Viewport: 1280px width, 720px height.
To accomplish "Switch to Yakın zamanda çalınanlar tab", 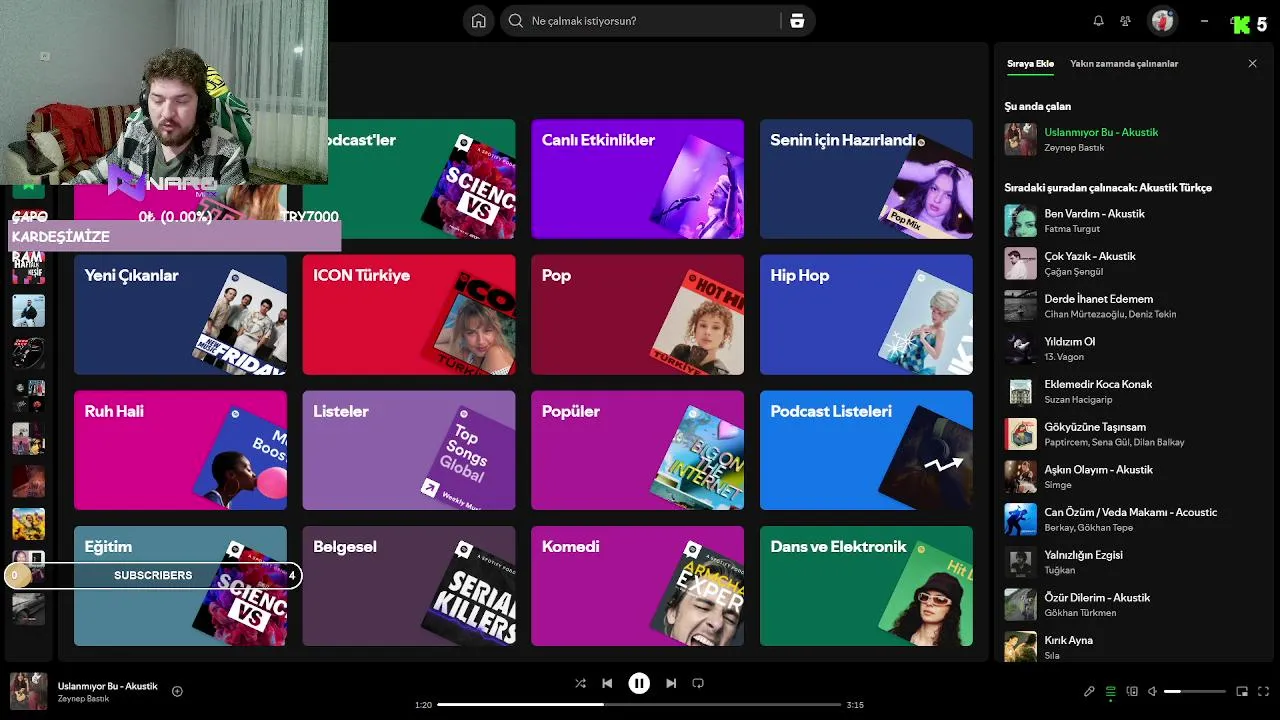I will 1124,63.
